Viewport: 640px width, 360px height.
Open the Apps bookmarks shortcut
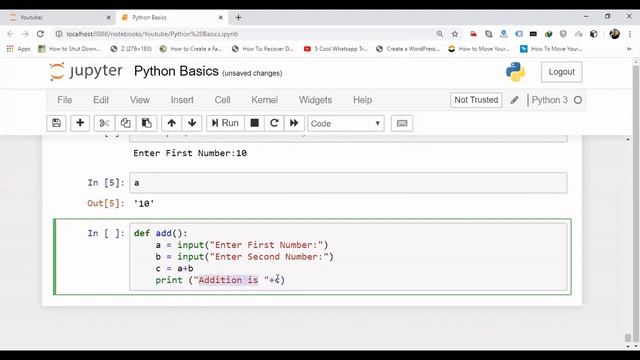pos(19,49)
